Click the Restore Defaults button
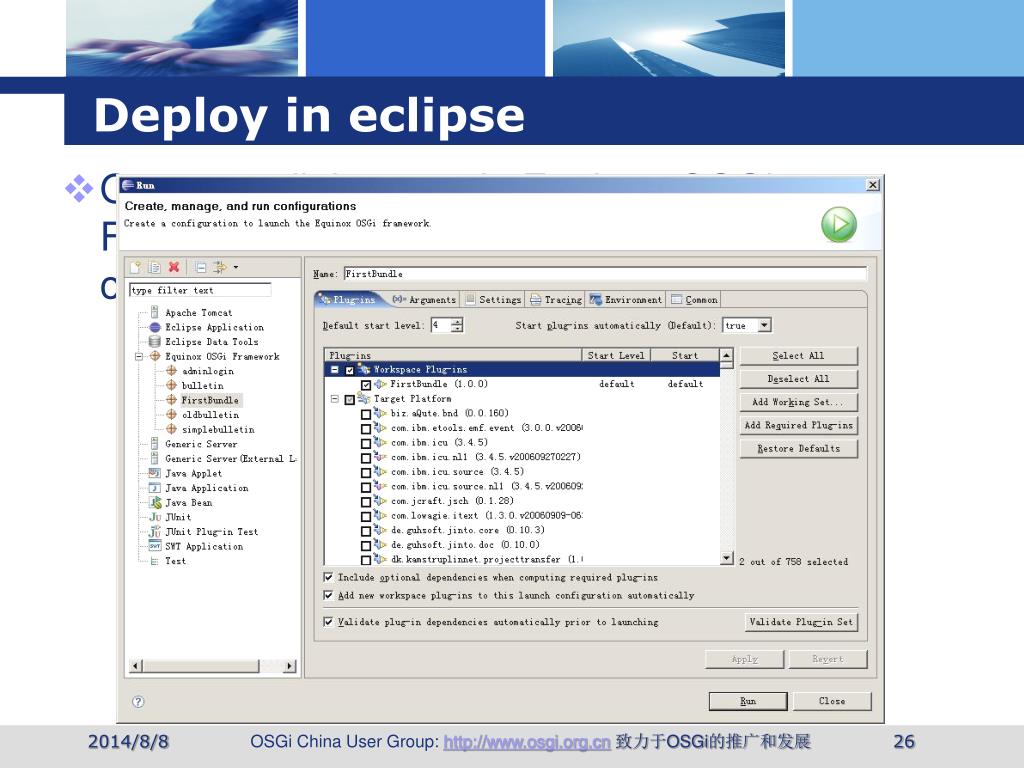1024x768 pixels. tap(798, 449)
